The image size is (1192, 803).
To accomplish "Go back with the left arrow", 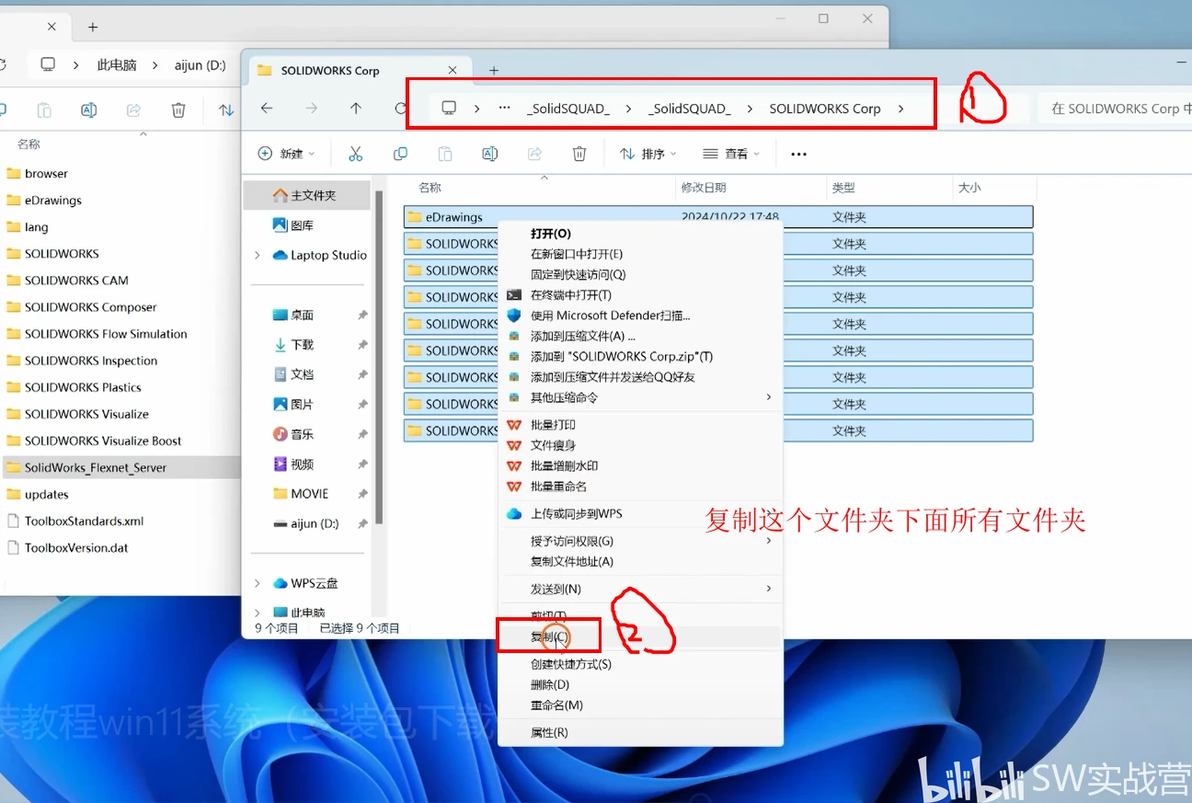I will click(267, 109).
